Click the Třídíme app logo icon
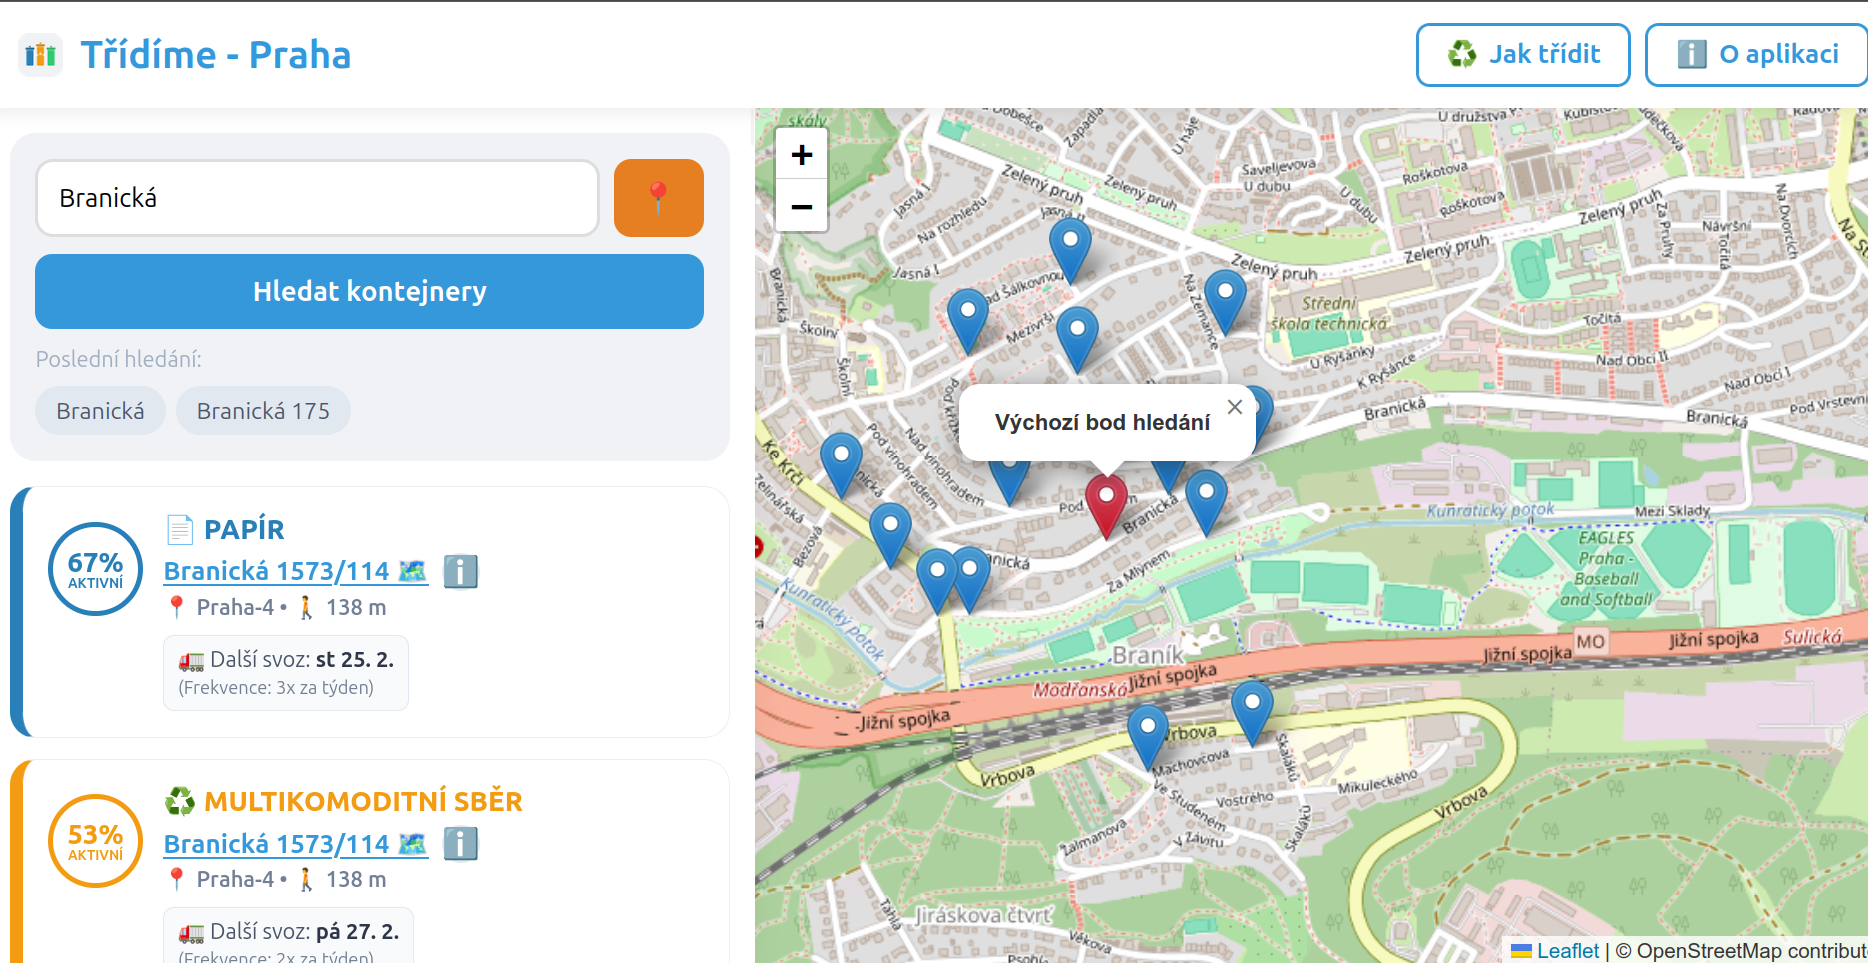The width and height of the screenshot is (1868, 963). [40, 55]
